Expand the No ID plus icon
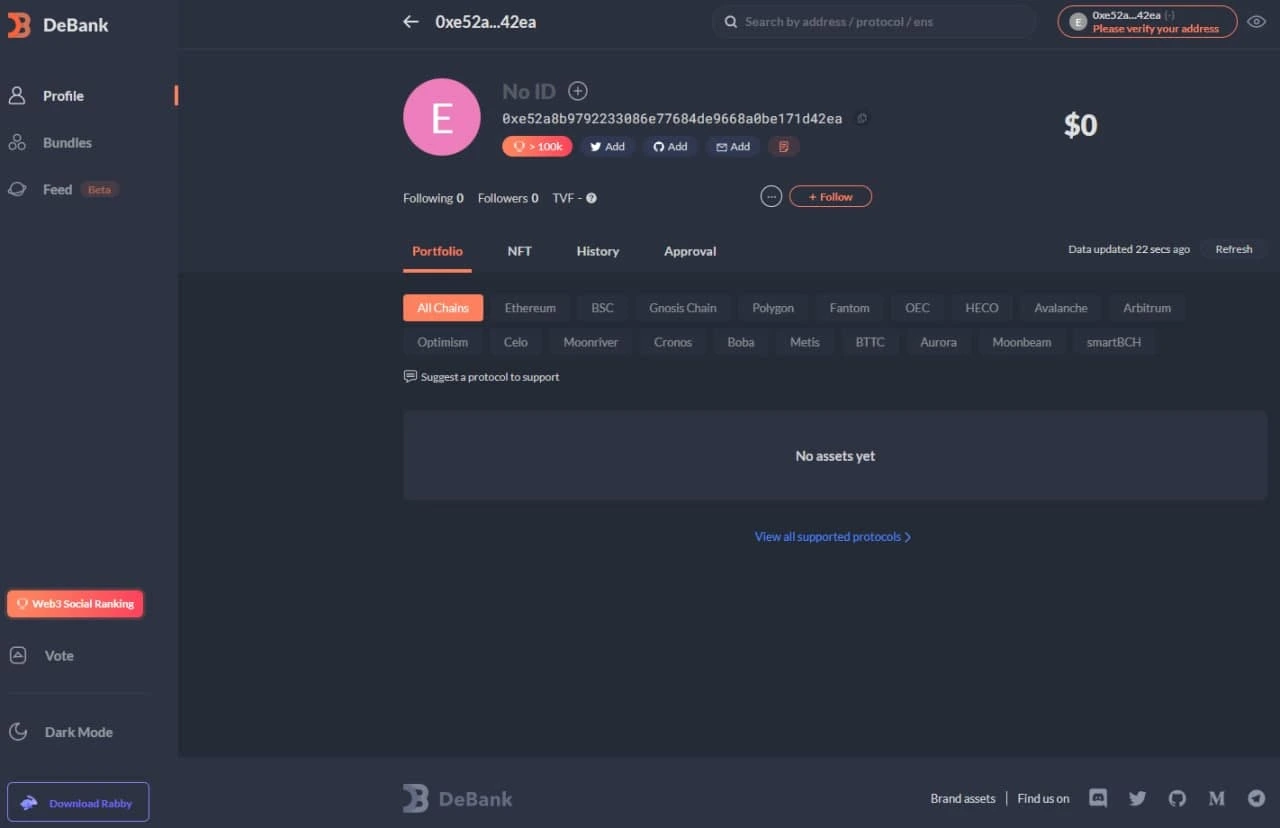This screenshot has height=828, width=1280. click(578, 91)
